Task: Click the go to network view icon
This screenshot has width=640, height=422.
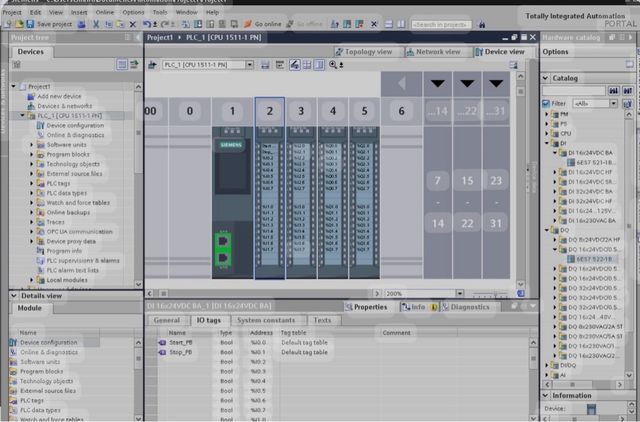Action: 152,65
